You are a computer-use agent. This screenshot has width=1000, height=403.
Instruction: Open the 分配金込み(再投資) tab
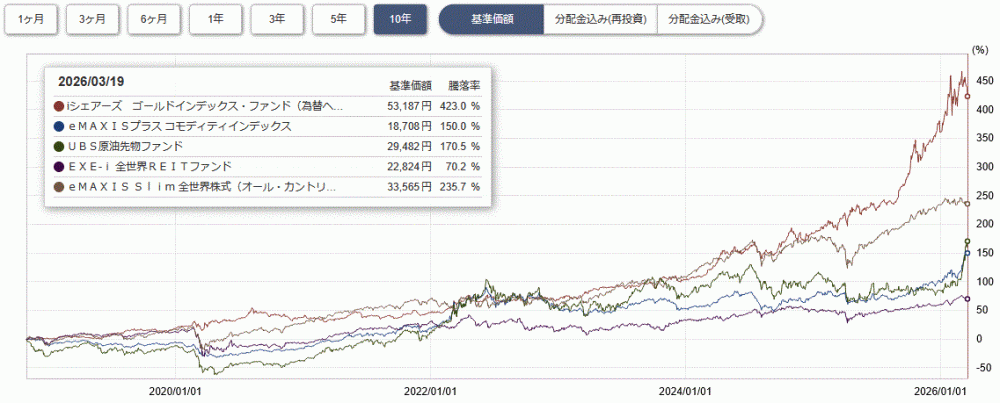tap(600, 19)
